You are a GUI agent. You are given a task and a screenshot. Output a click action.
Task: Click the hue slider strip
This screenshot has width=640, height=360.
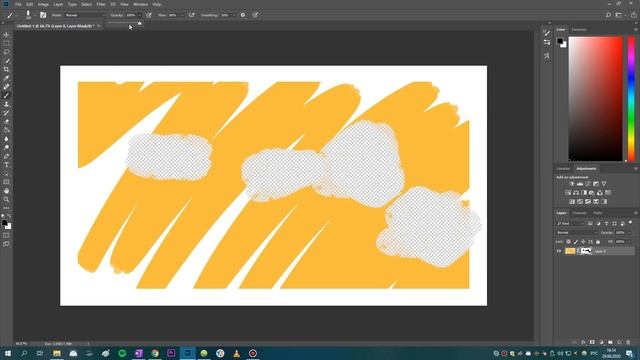[631, 99]
